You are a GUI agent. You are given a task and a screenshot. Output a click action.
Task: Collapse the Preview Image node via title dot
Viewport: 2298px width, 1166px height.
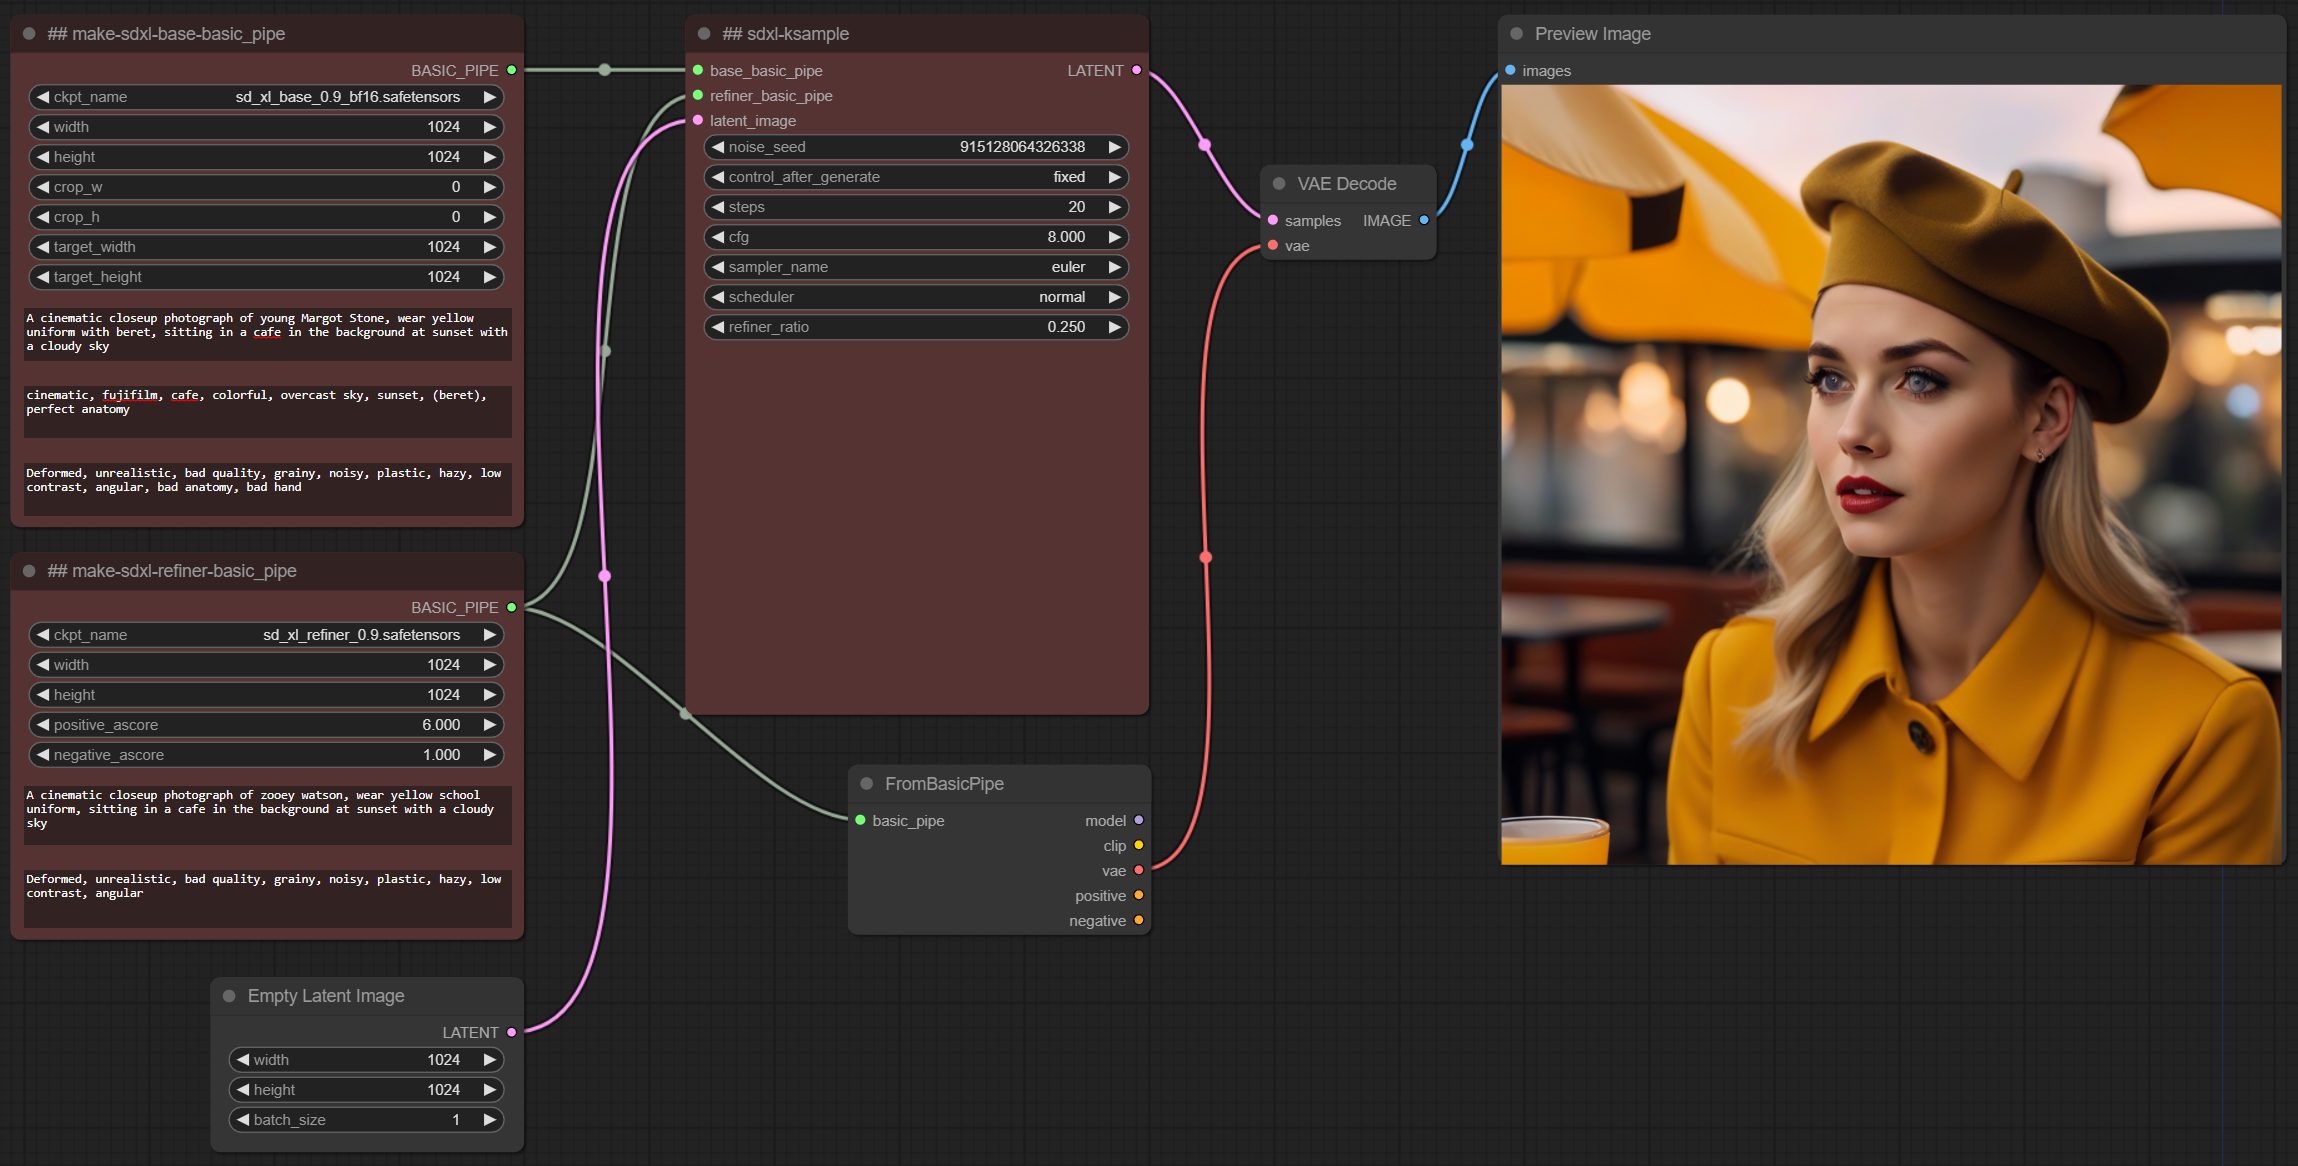click(1516, 34)
